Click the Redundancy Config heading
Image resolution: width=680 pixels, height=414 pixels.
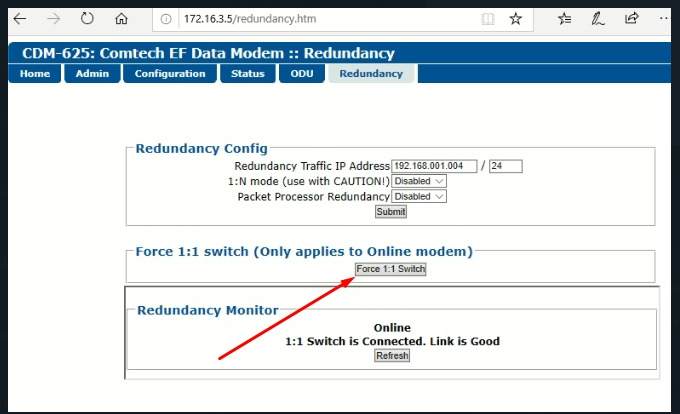(x=202, y=149)
